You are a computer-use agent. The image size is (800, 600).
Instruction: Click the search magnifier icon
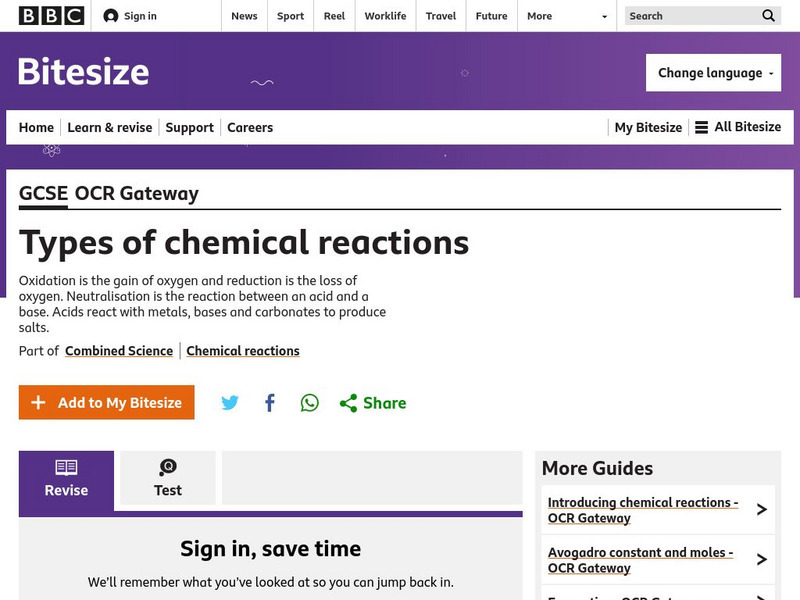(x=768, y=16)
